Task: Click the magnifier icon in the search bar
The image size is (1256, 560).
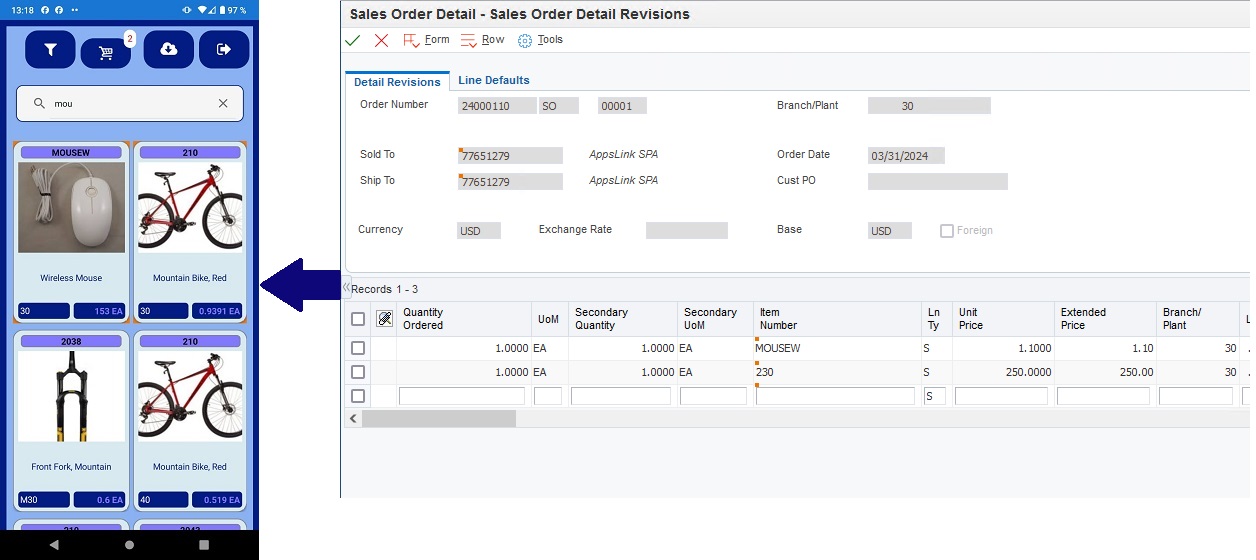Action: [x=40, y=103]
